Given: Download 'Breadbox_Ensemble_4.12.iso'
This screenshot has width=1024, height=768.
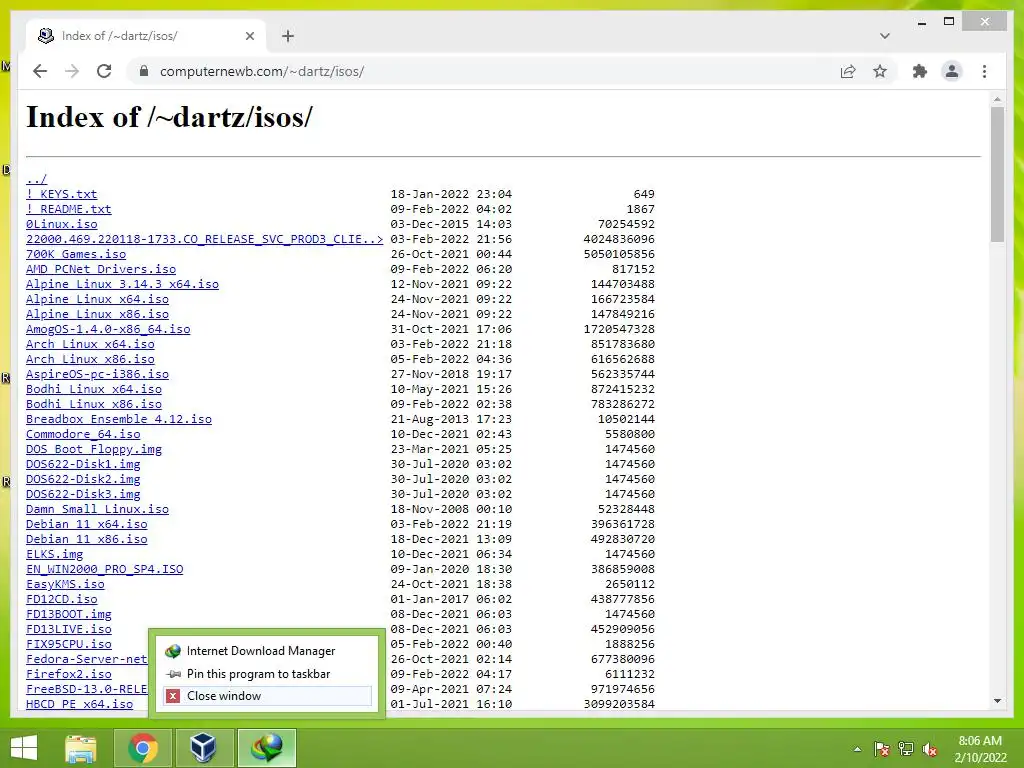Looking at the screenshot, I should [119, 419].
